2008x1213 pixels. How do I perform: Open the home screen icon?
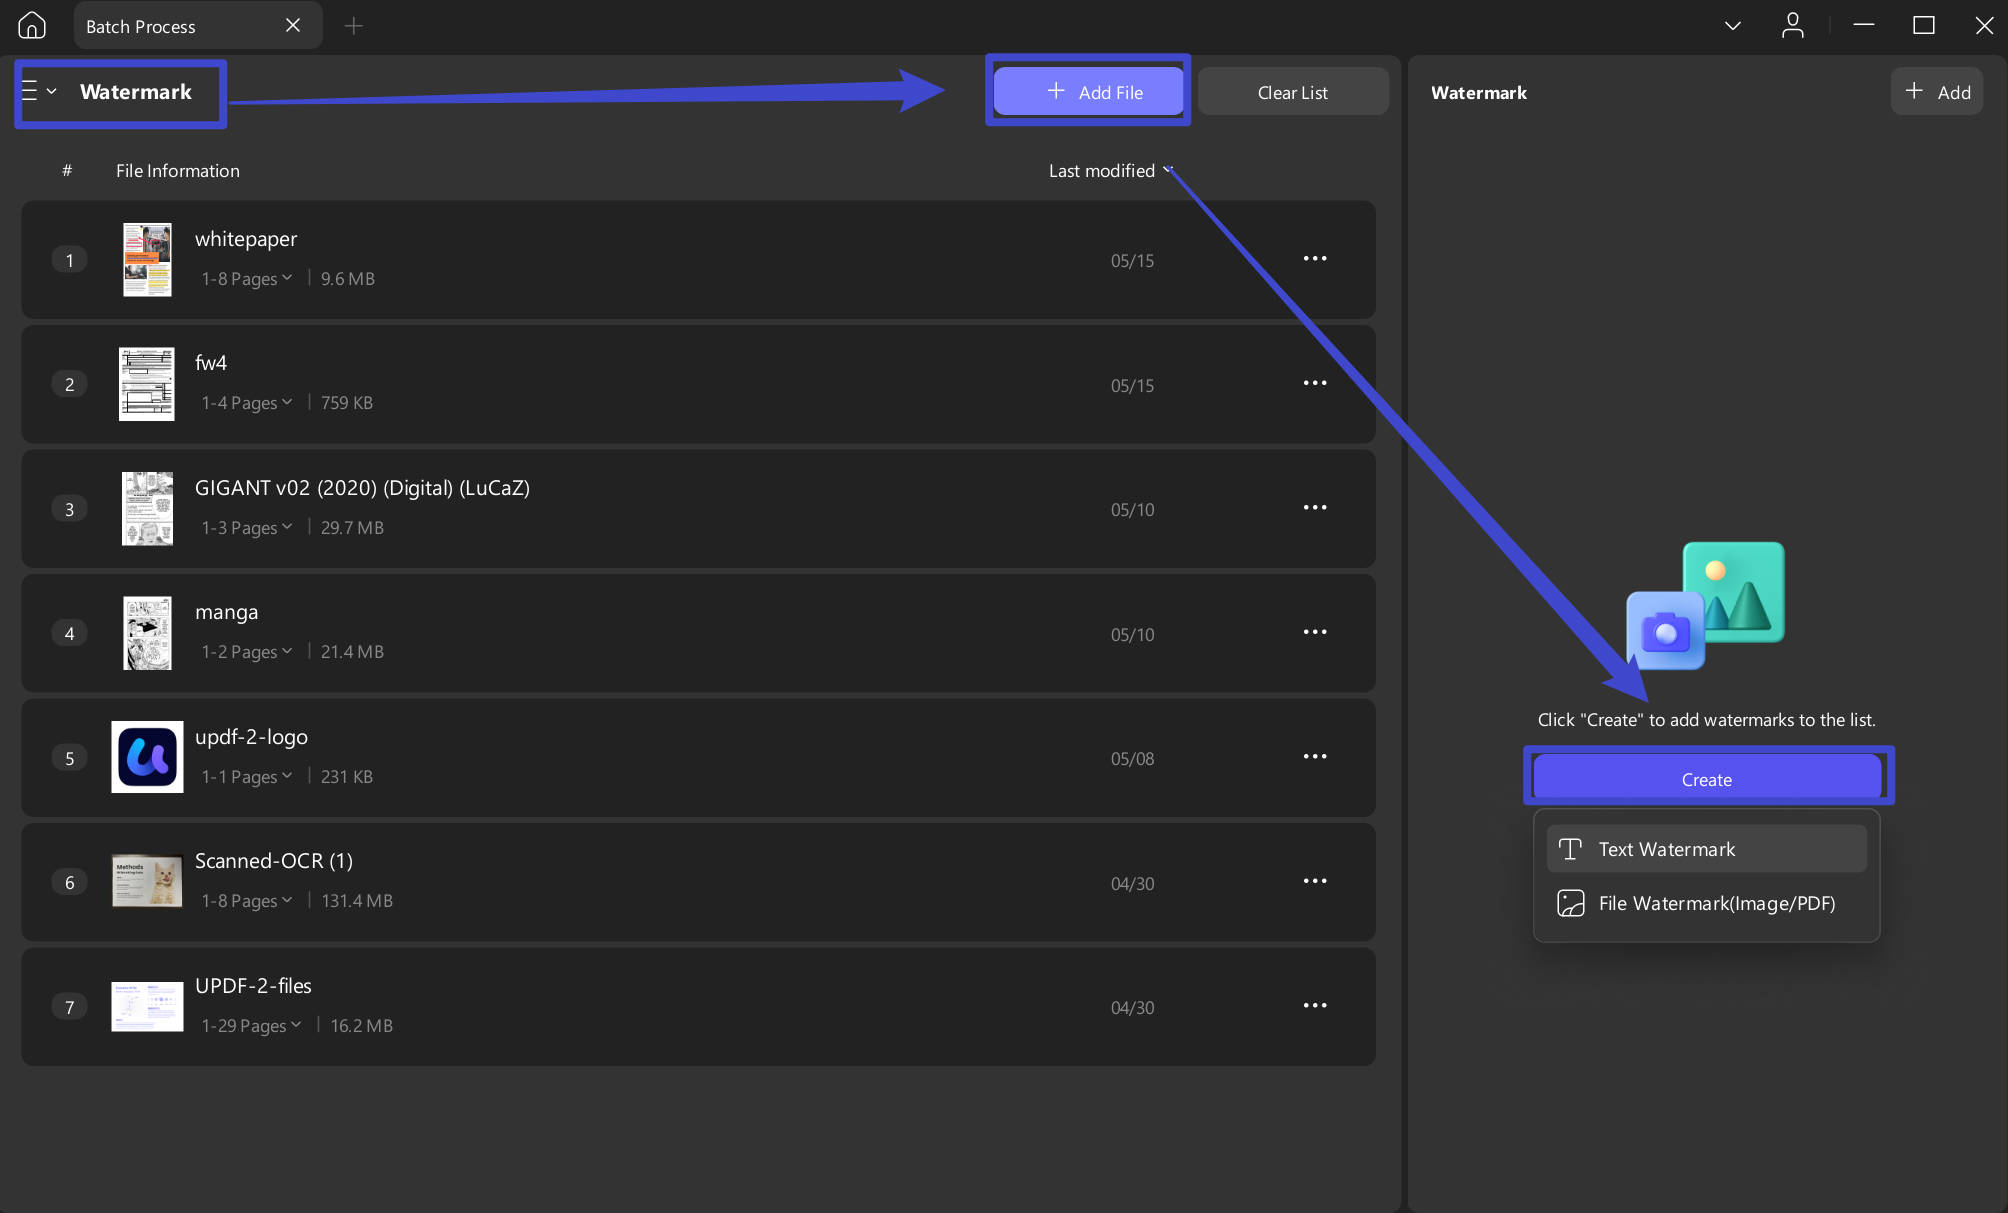pyautogui.click(x=32, y=25)
